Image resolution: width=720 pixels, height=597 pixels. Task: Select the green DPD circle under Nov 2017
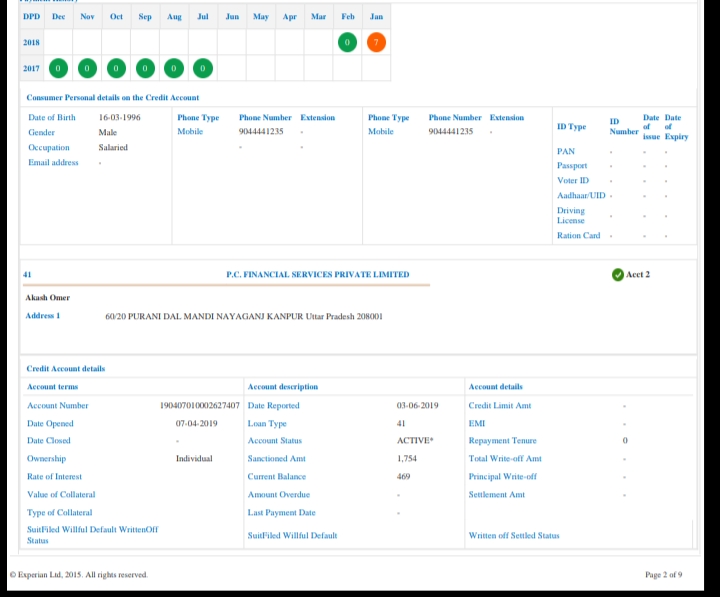87,68
